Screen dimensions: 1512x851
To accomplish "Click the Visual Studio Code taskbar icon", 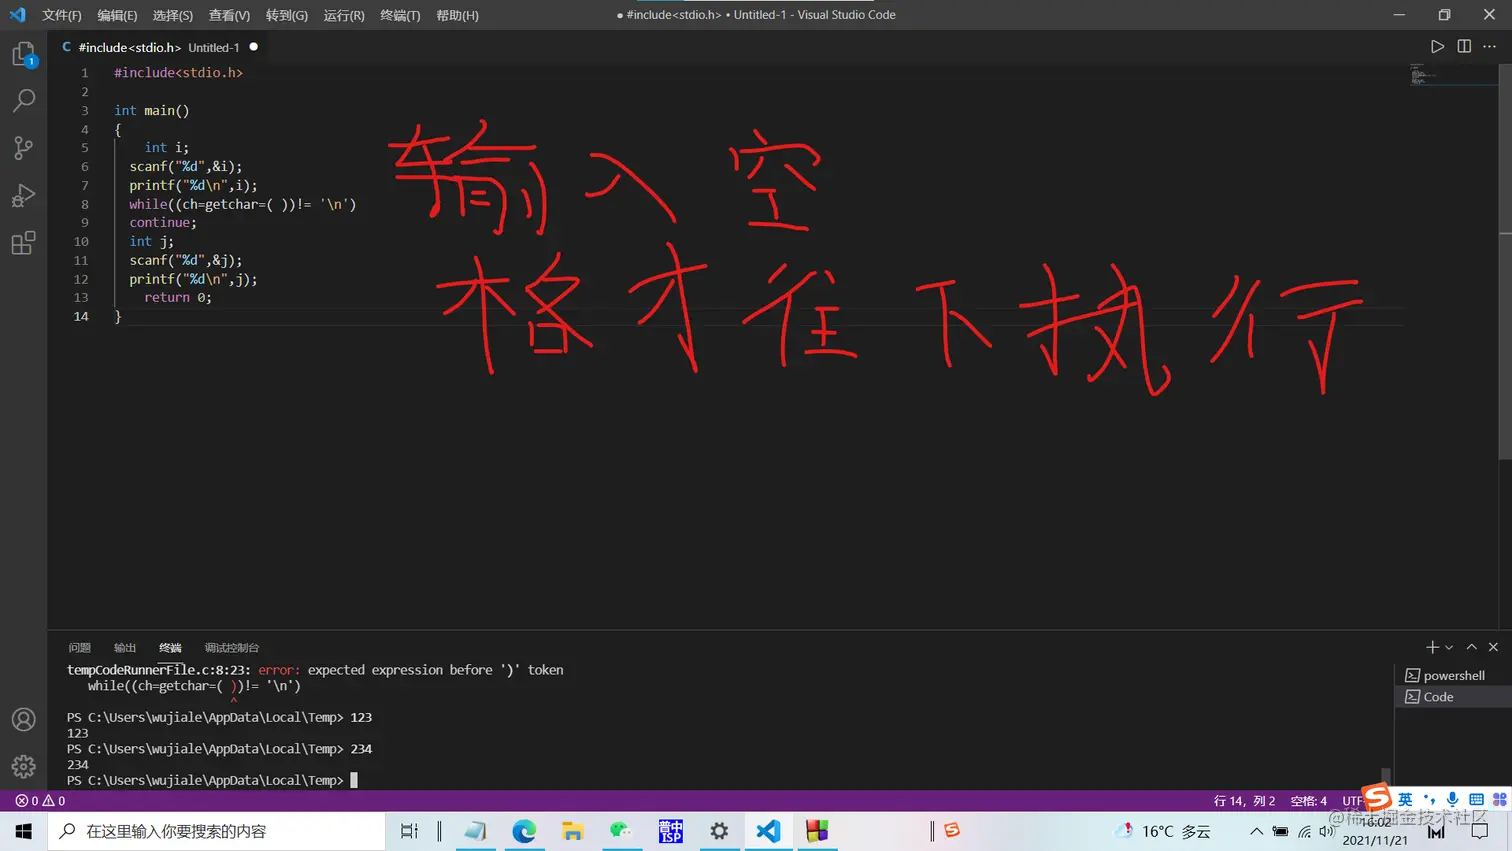I will pyautogui.click(x=768, y=831).
